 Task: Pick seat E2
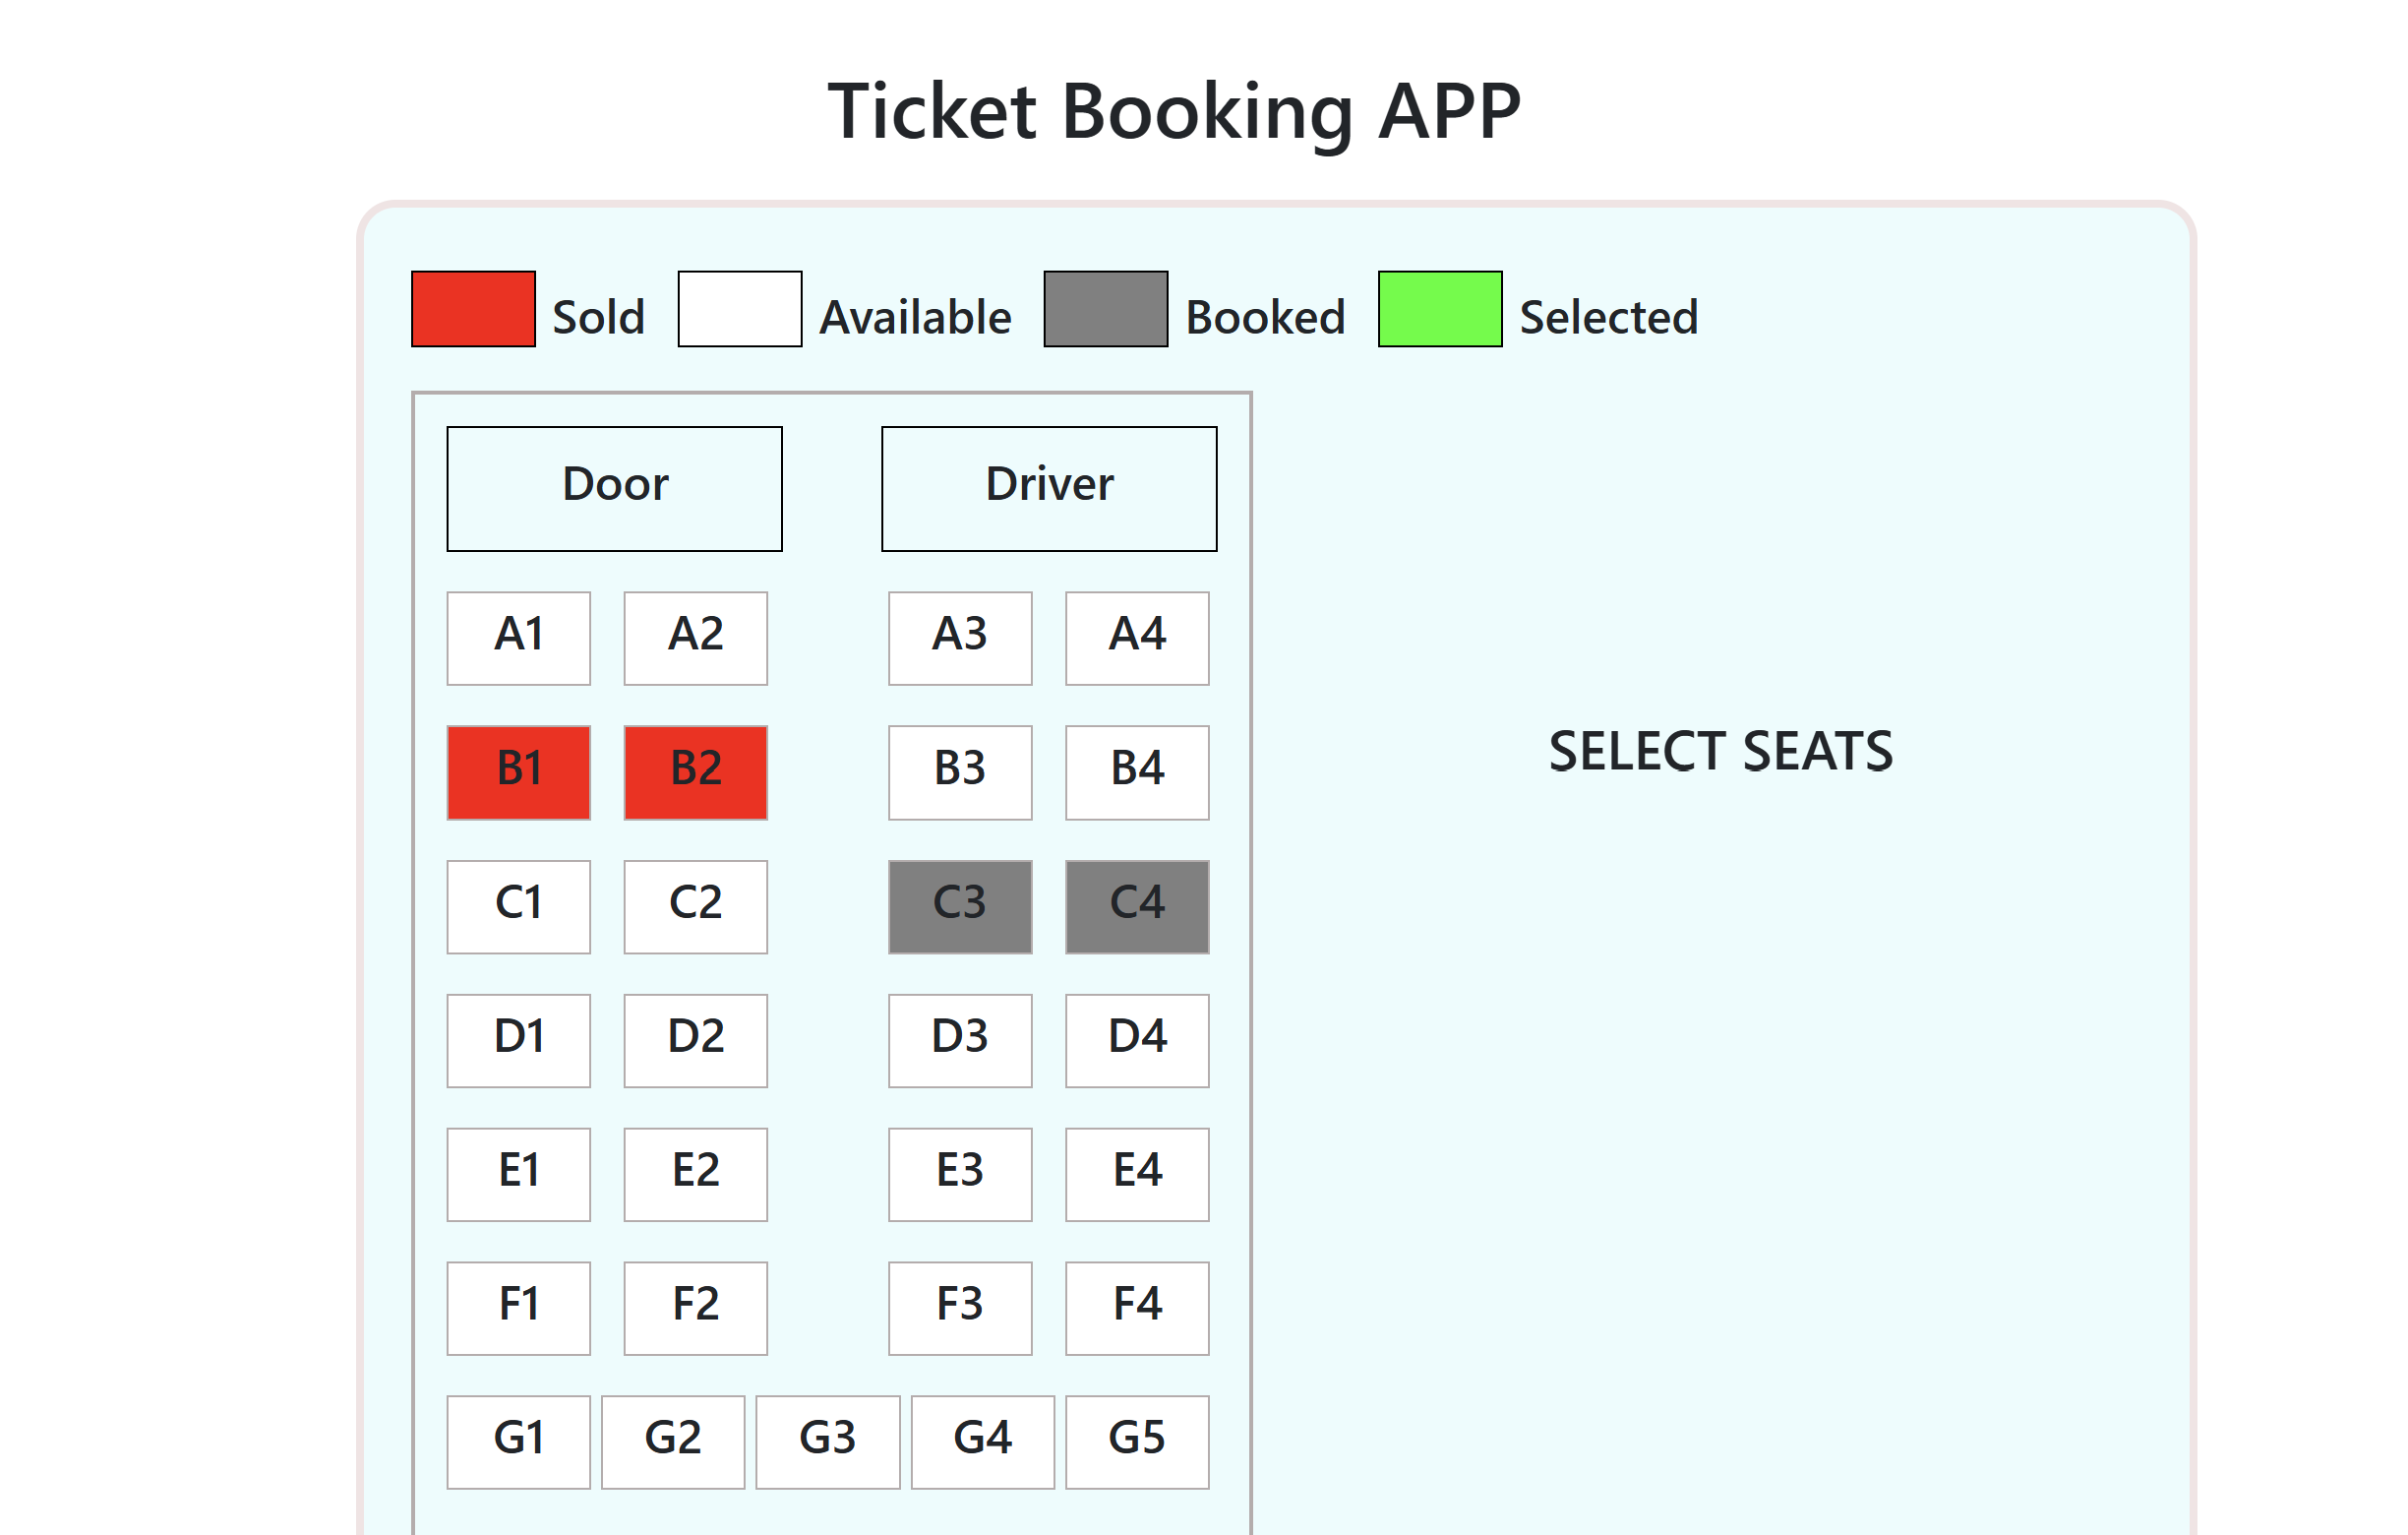tap(695, 1174)
